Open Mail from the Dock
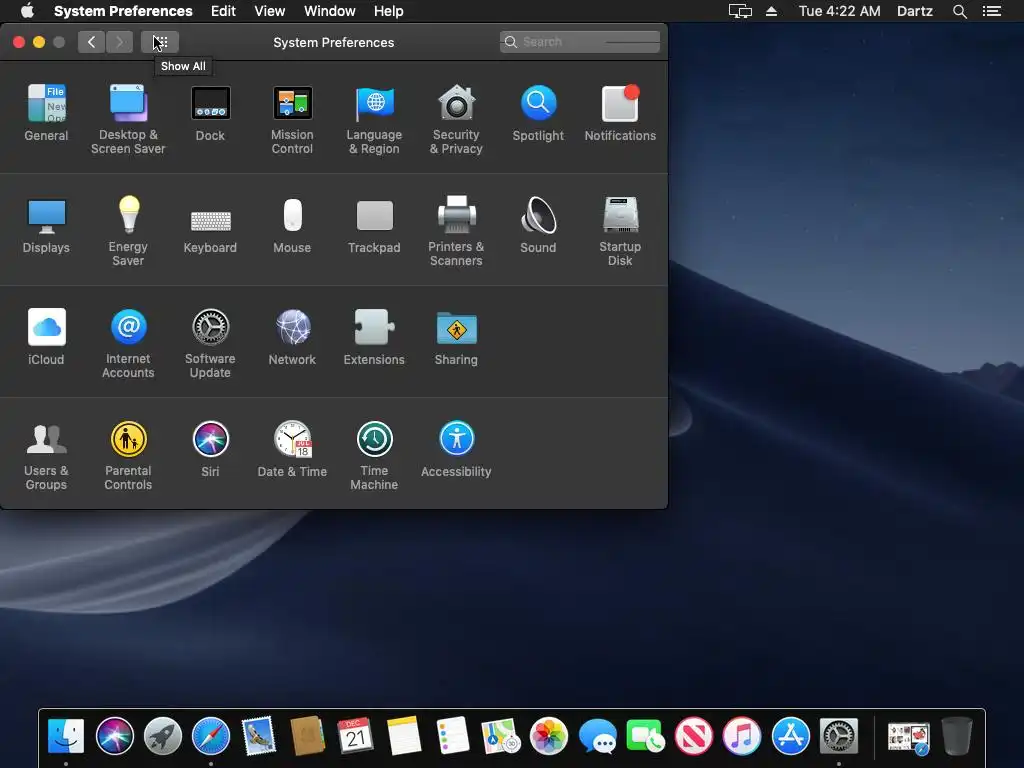 point(259,736)
